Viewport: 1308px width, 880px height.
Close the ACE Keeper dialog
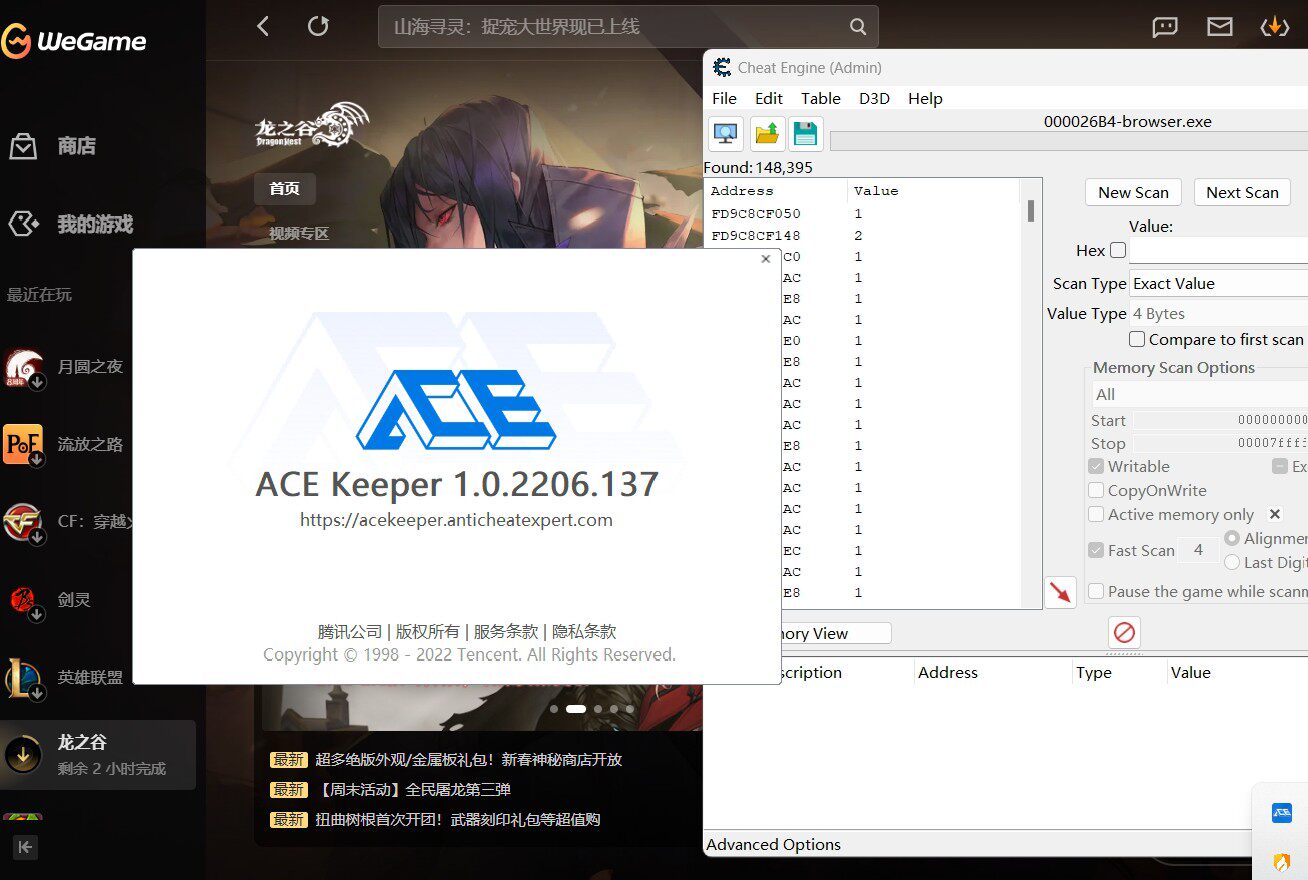pos(766,259)
